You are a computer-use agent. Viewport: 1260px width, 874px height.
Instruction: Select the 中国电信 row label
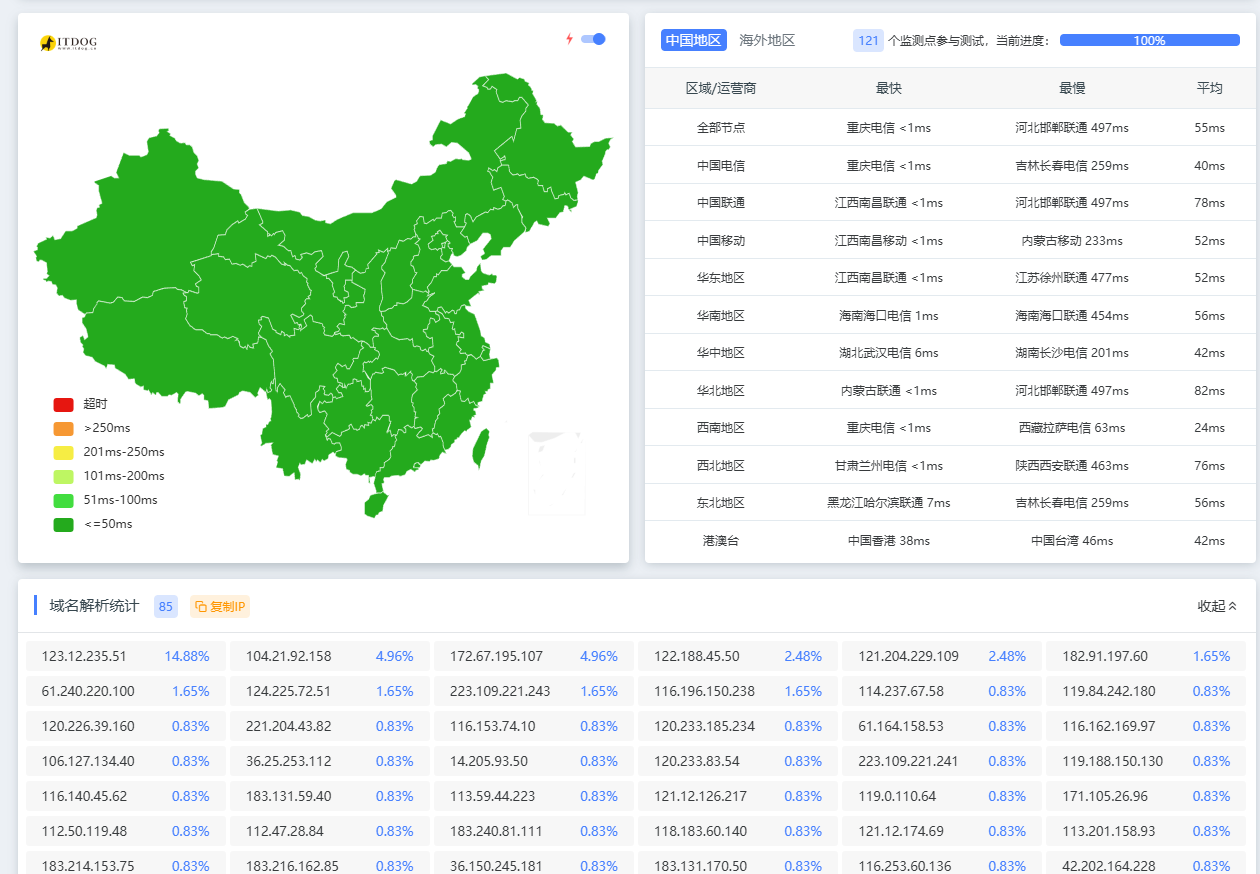point(721,165)
